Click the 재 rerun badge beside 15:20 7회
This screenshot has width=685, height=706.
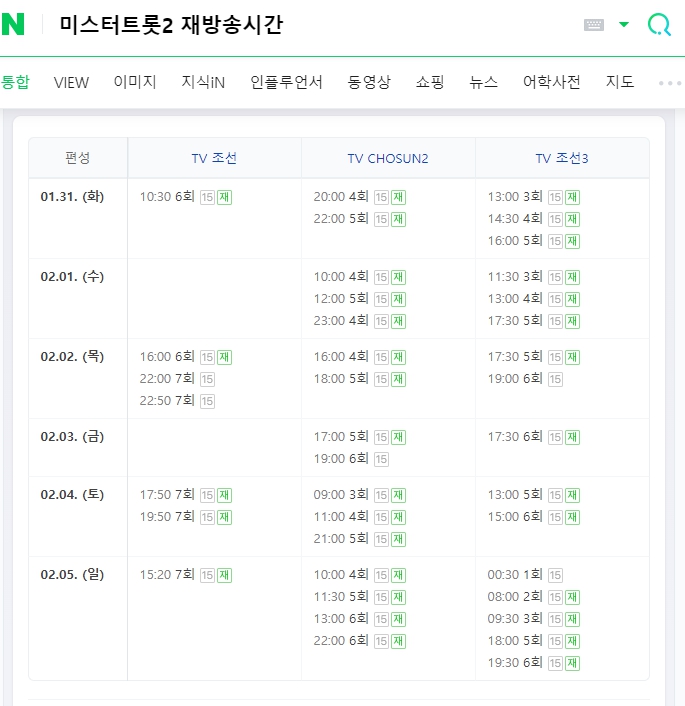point(224,575)
